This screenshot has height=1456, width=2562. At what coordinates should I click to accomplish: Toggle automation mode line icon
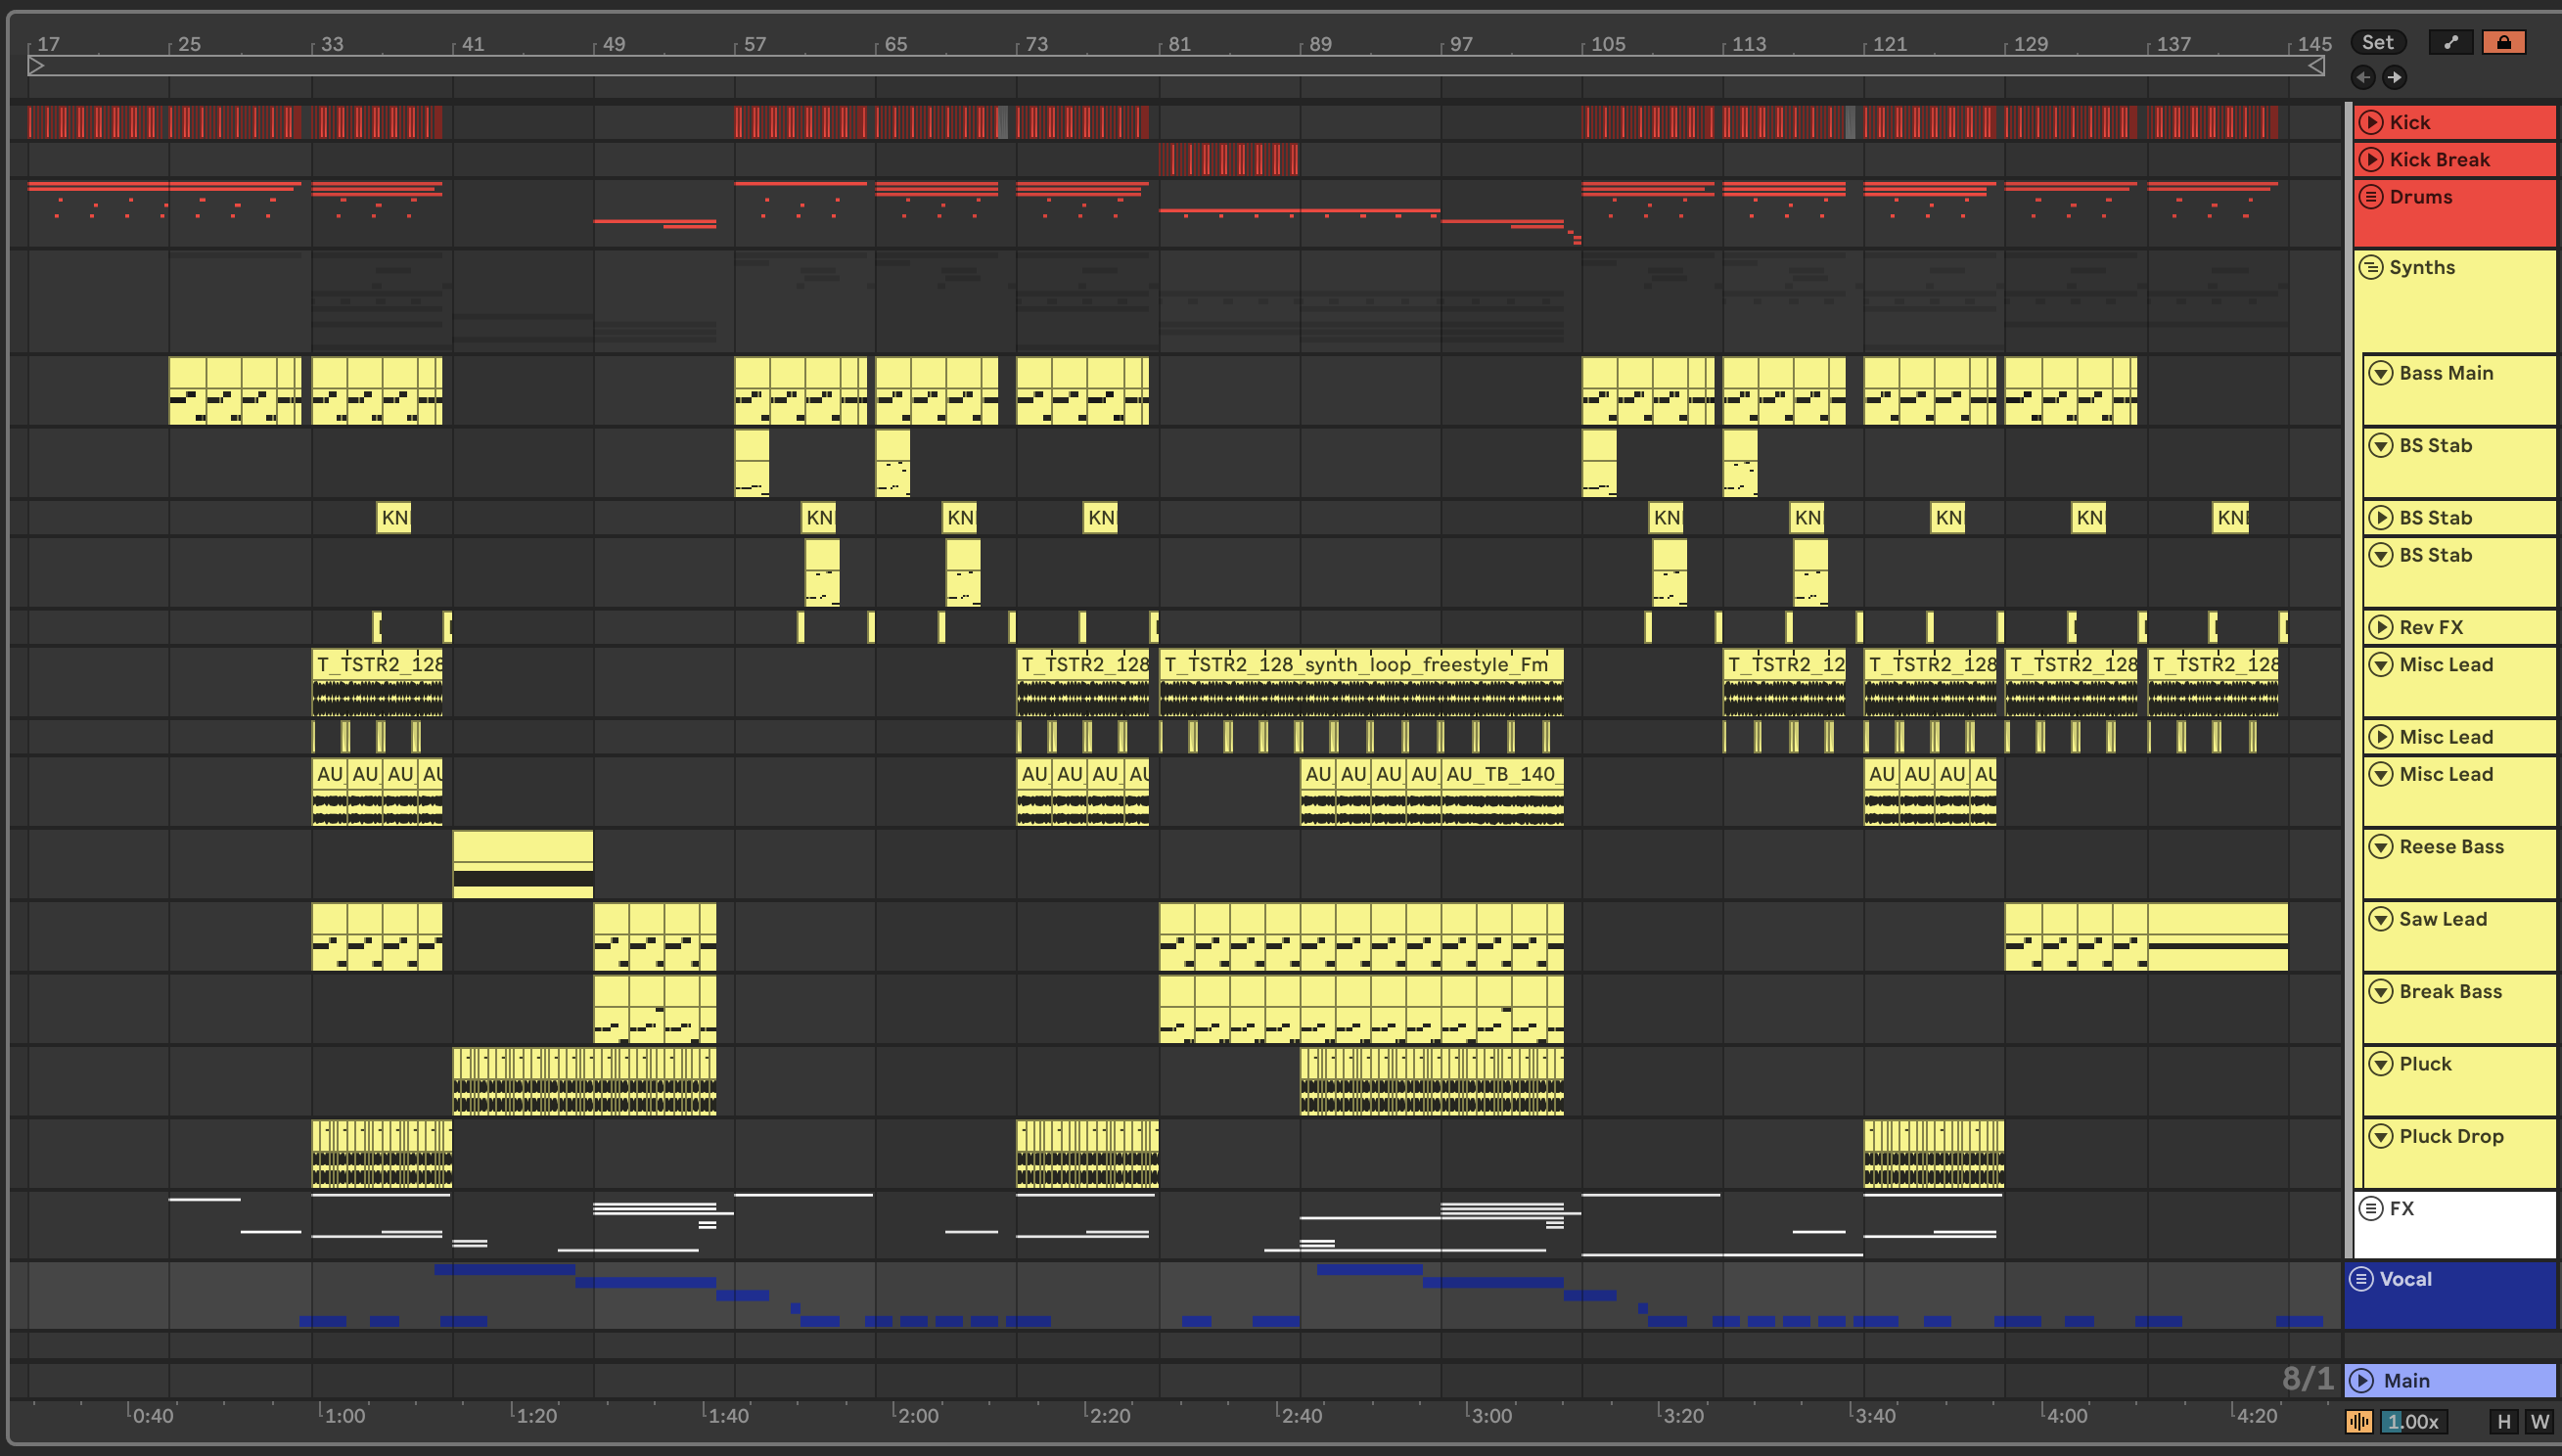tap(2451, 42)
